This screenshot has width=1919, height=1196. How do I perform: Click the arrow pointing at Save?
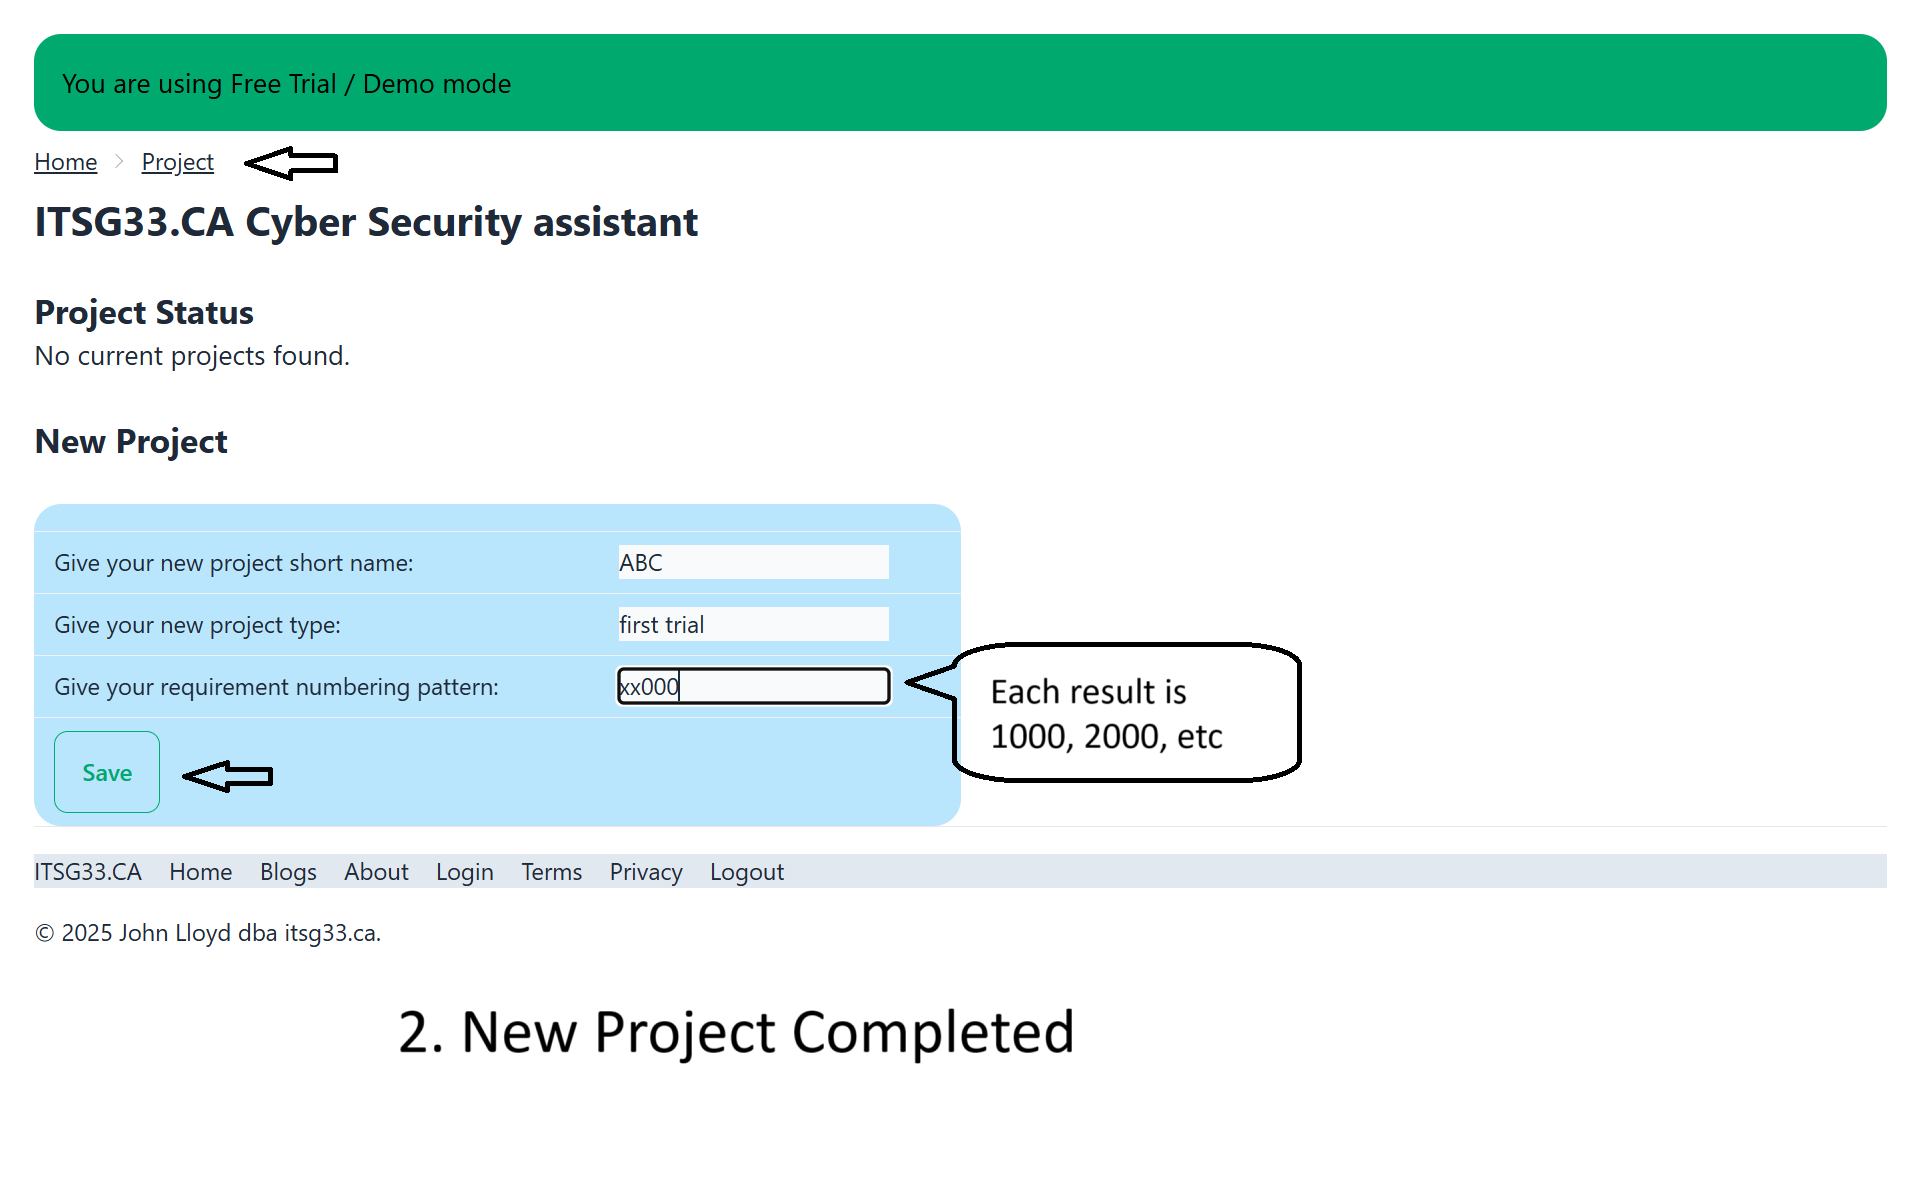point(228,776)
